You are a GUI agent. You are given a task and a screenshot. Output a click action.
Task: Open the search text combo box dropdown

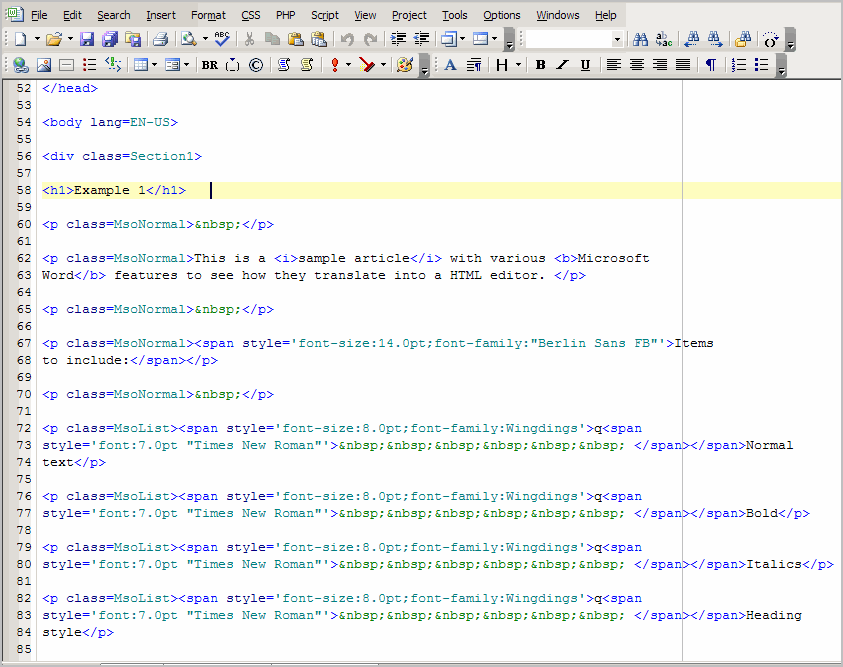pyautogui.click(x=617, y=39)
